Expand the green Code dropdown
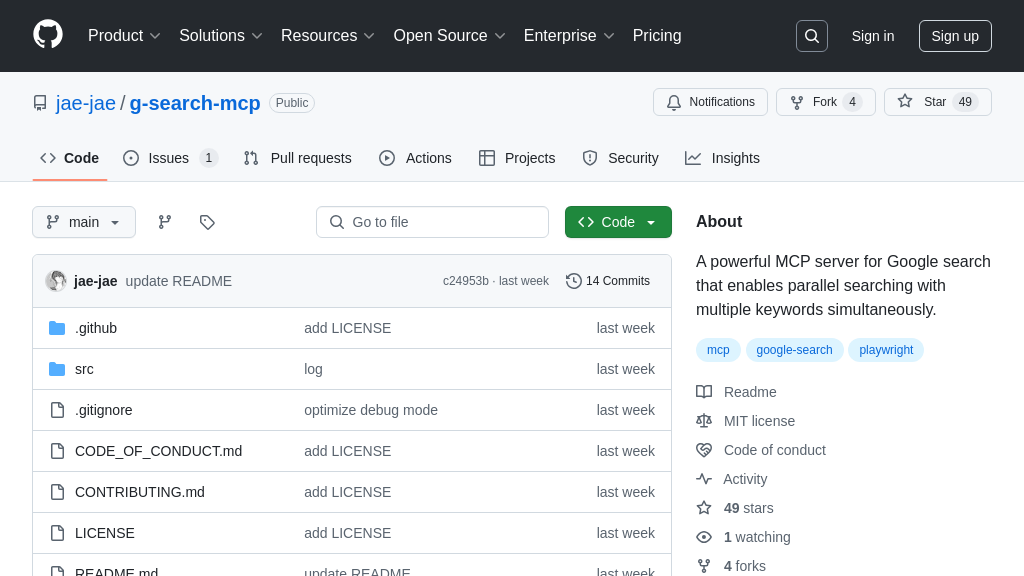 618,222
